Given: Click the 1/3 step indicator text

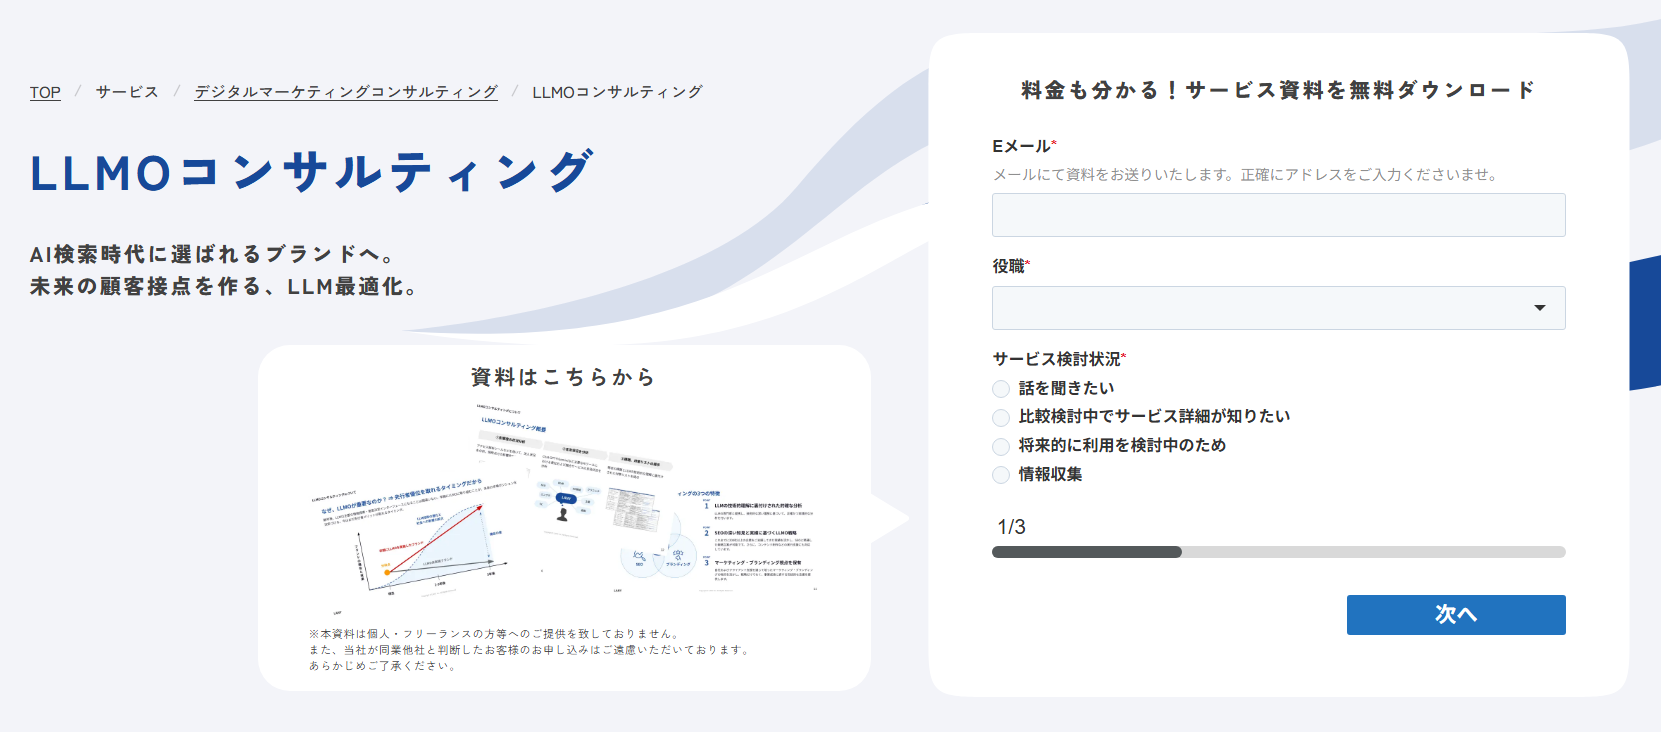Looking at the screenshot, I should (1011, 527).
